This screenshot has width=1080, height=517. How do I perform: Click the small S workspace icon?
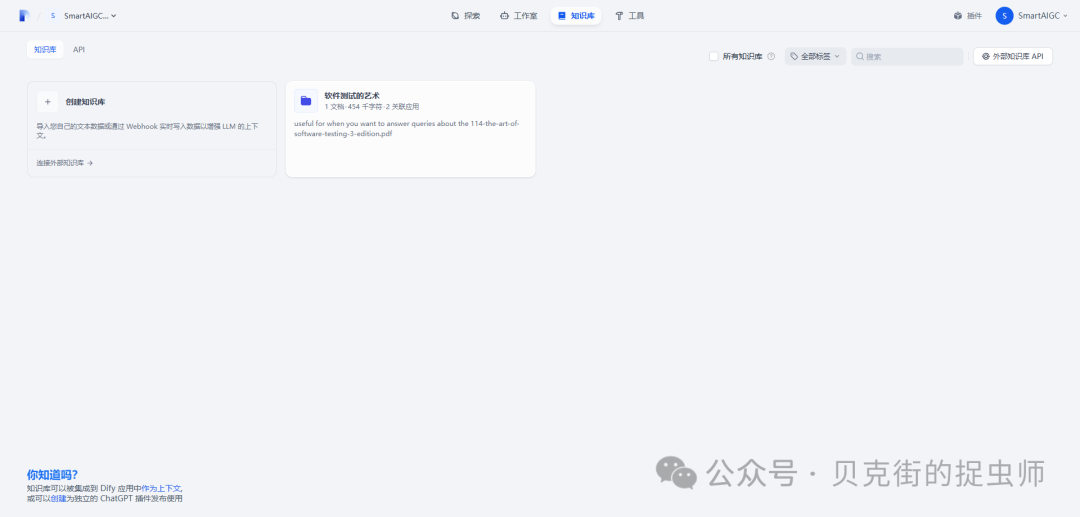pos(53,15)
